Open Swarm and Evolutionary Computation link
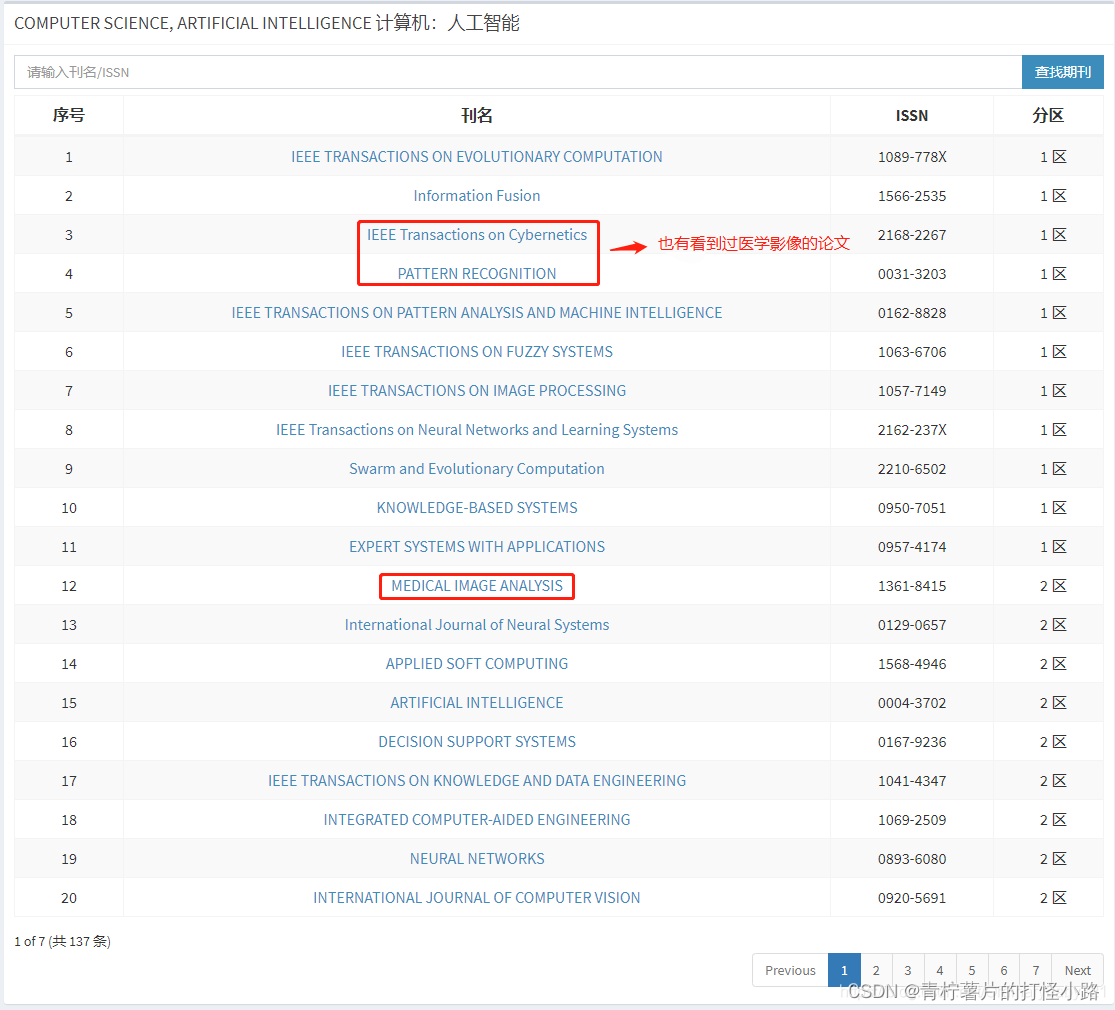 tap(476, 469)
